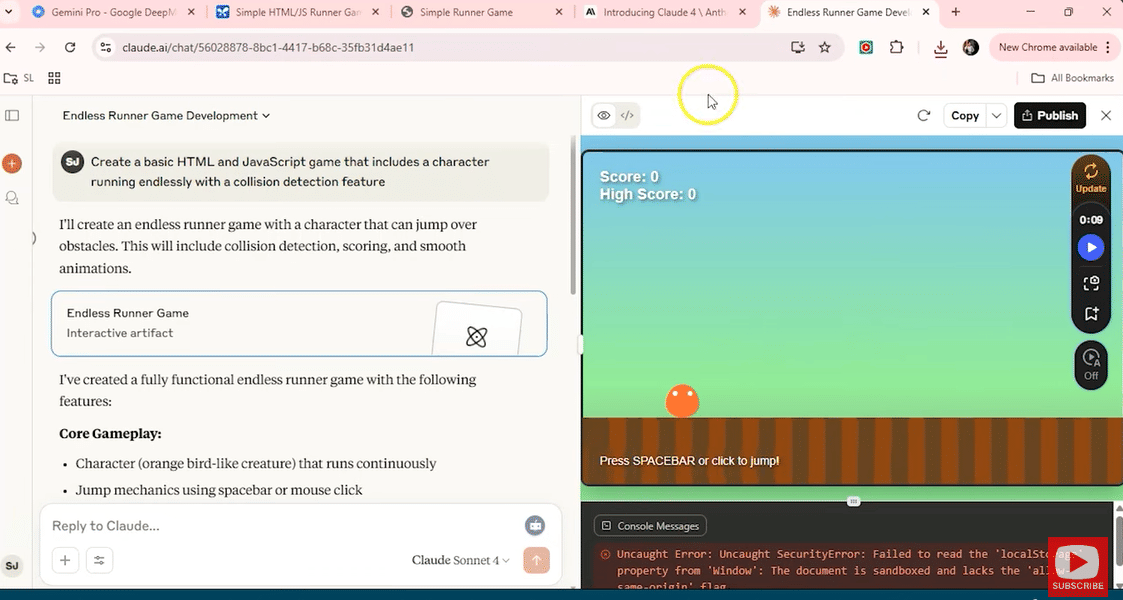Screen dimensions: 1123x600
Task: Switch to the Simple Runner Game tab
Action: (x=466, y=12)
